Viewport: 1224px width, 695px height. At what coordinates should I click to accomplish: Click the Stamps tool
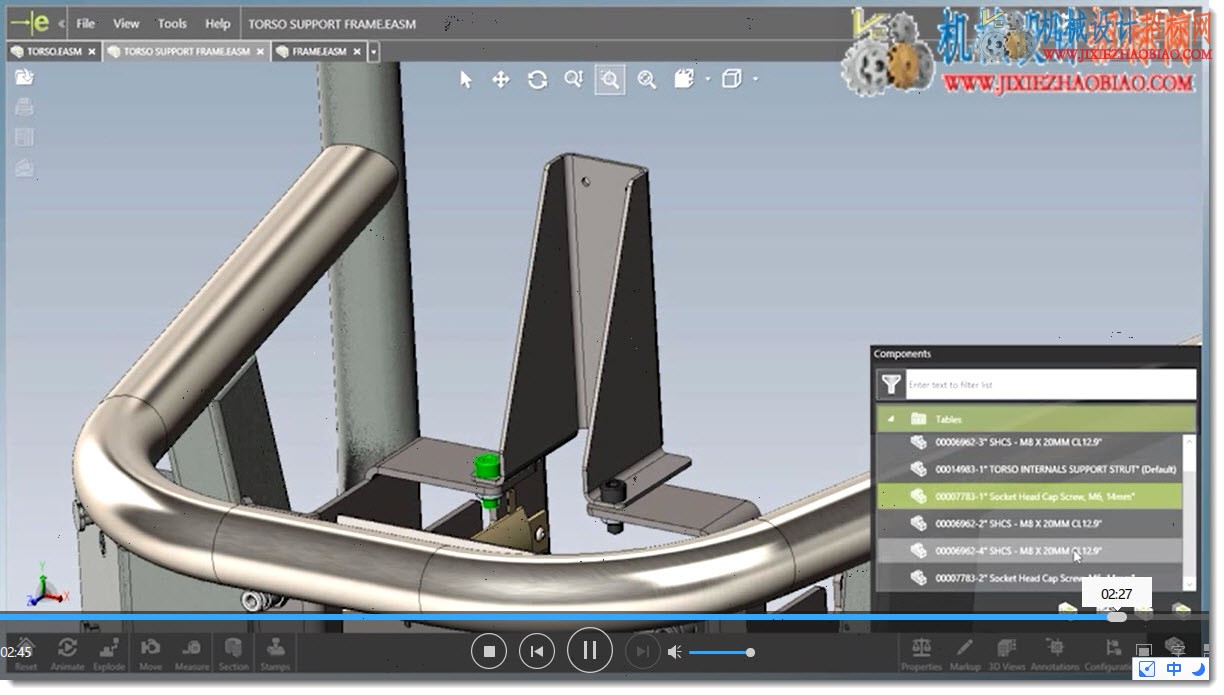click(x=275, y=654)
